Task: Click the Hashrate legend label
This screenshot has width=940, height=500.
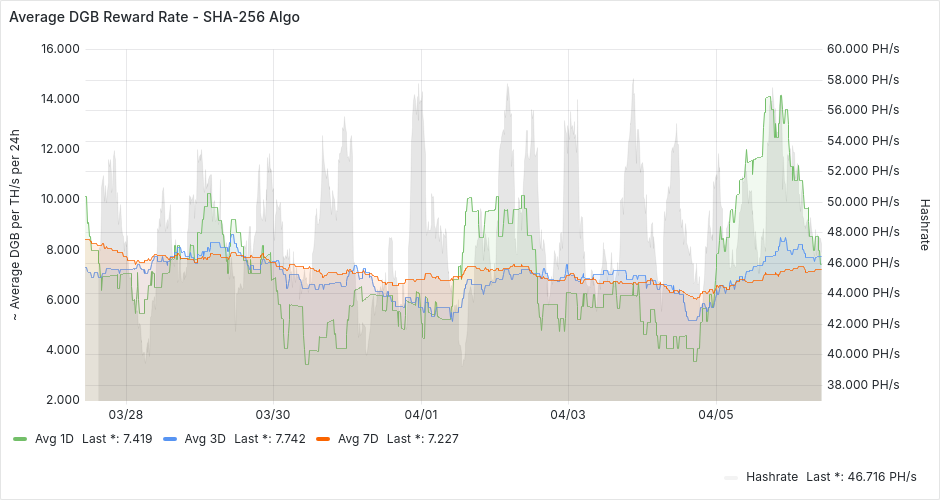Action: click(771, 476)
